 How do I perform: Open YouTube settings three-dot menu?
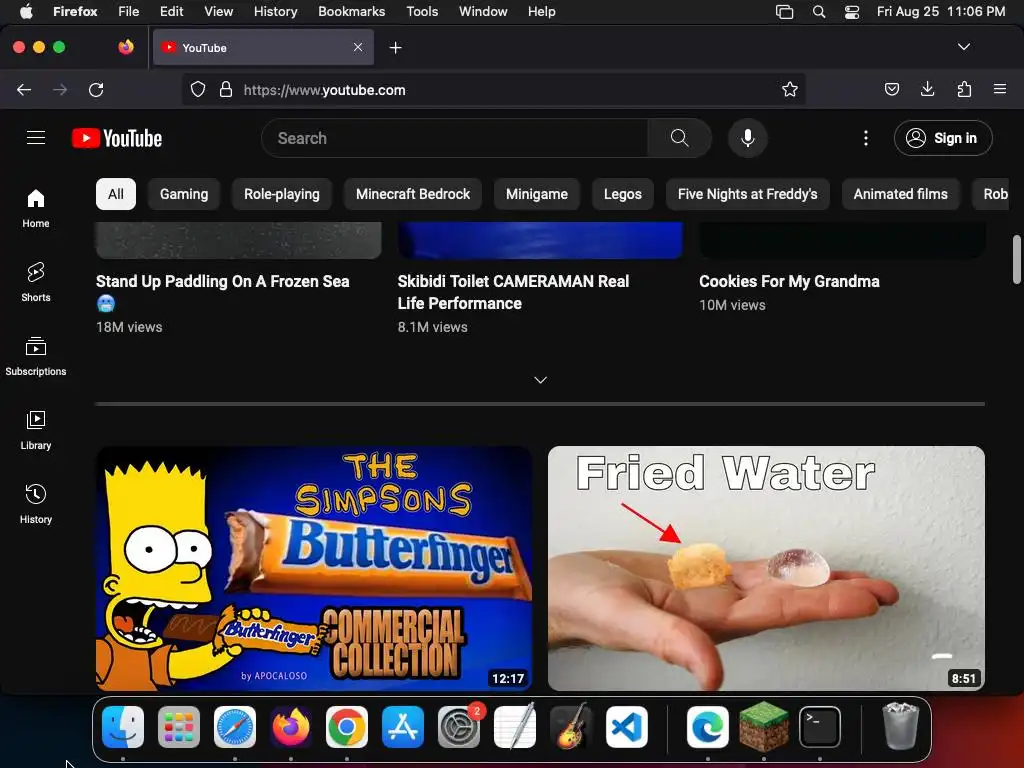pos(866,138)
